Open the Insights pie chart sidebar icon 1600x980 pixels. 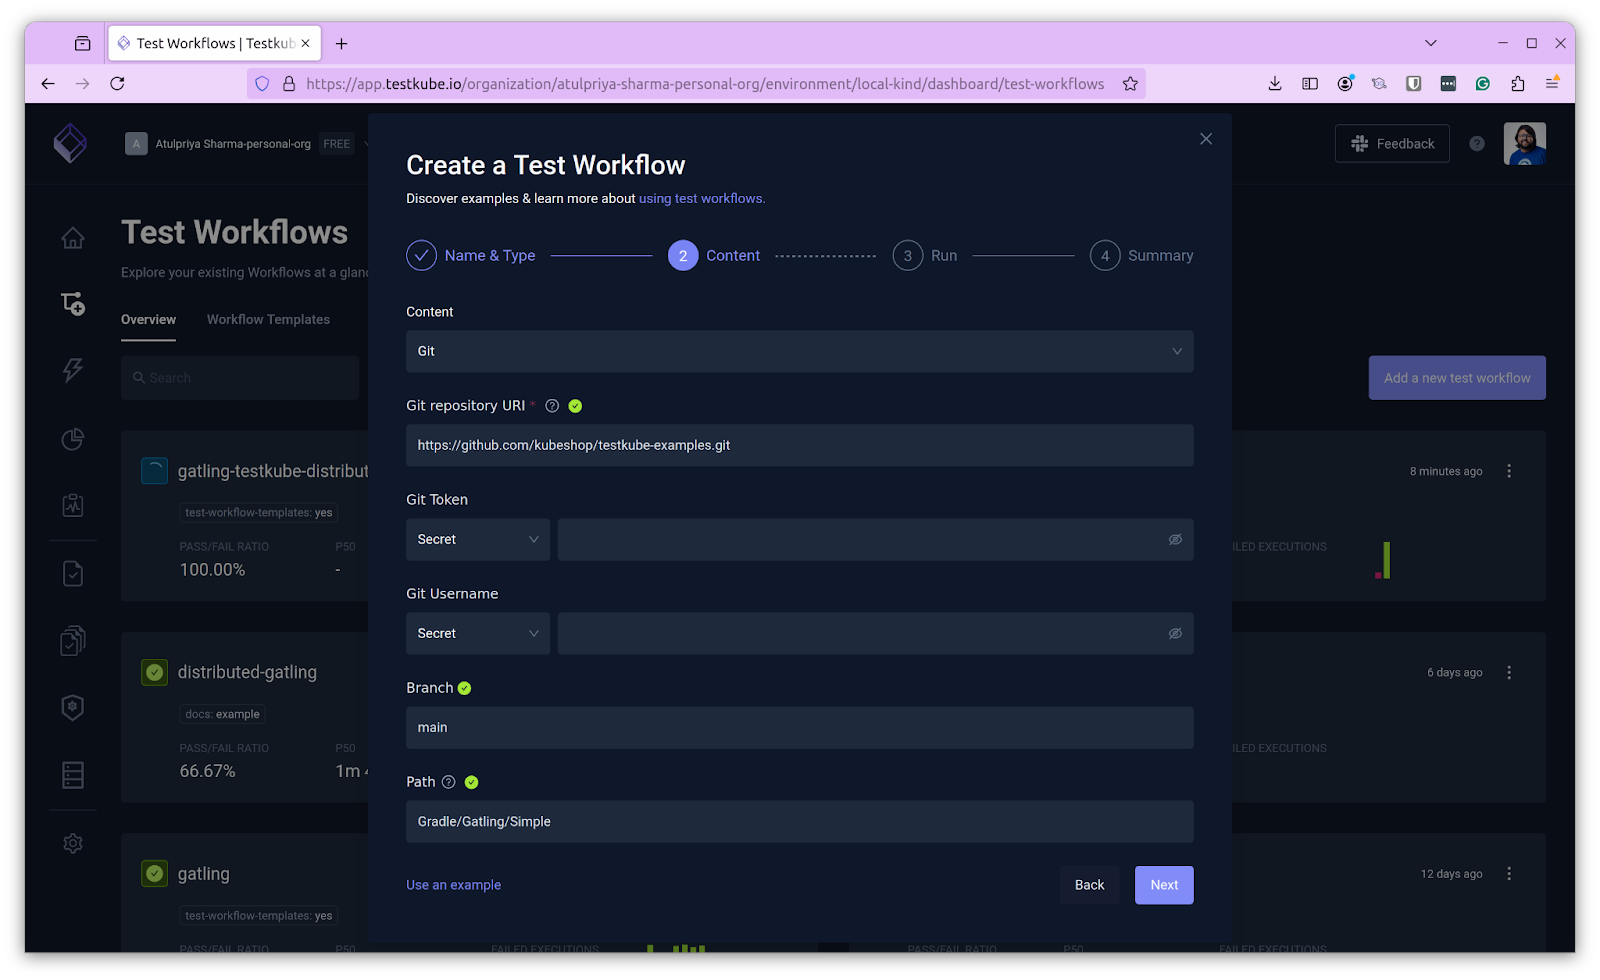pyautogui.click(x=73, y=438)
